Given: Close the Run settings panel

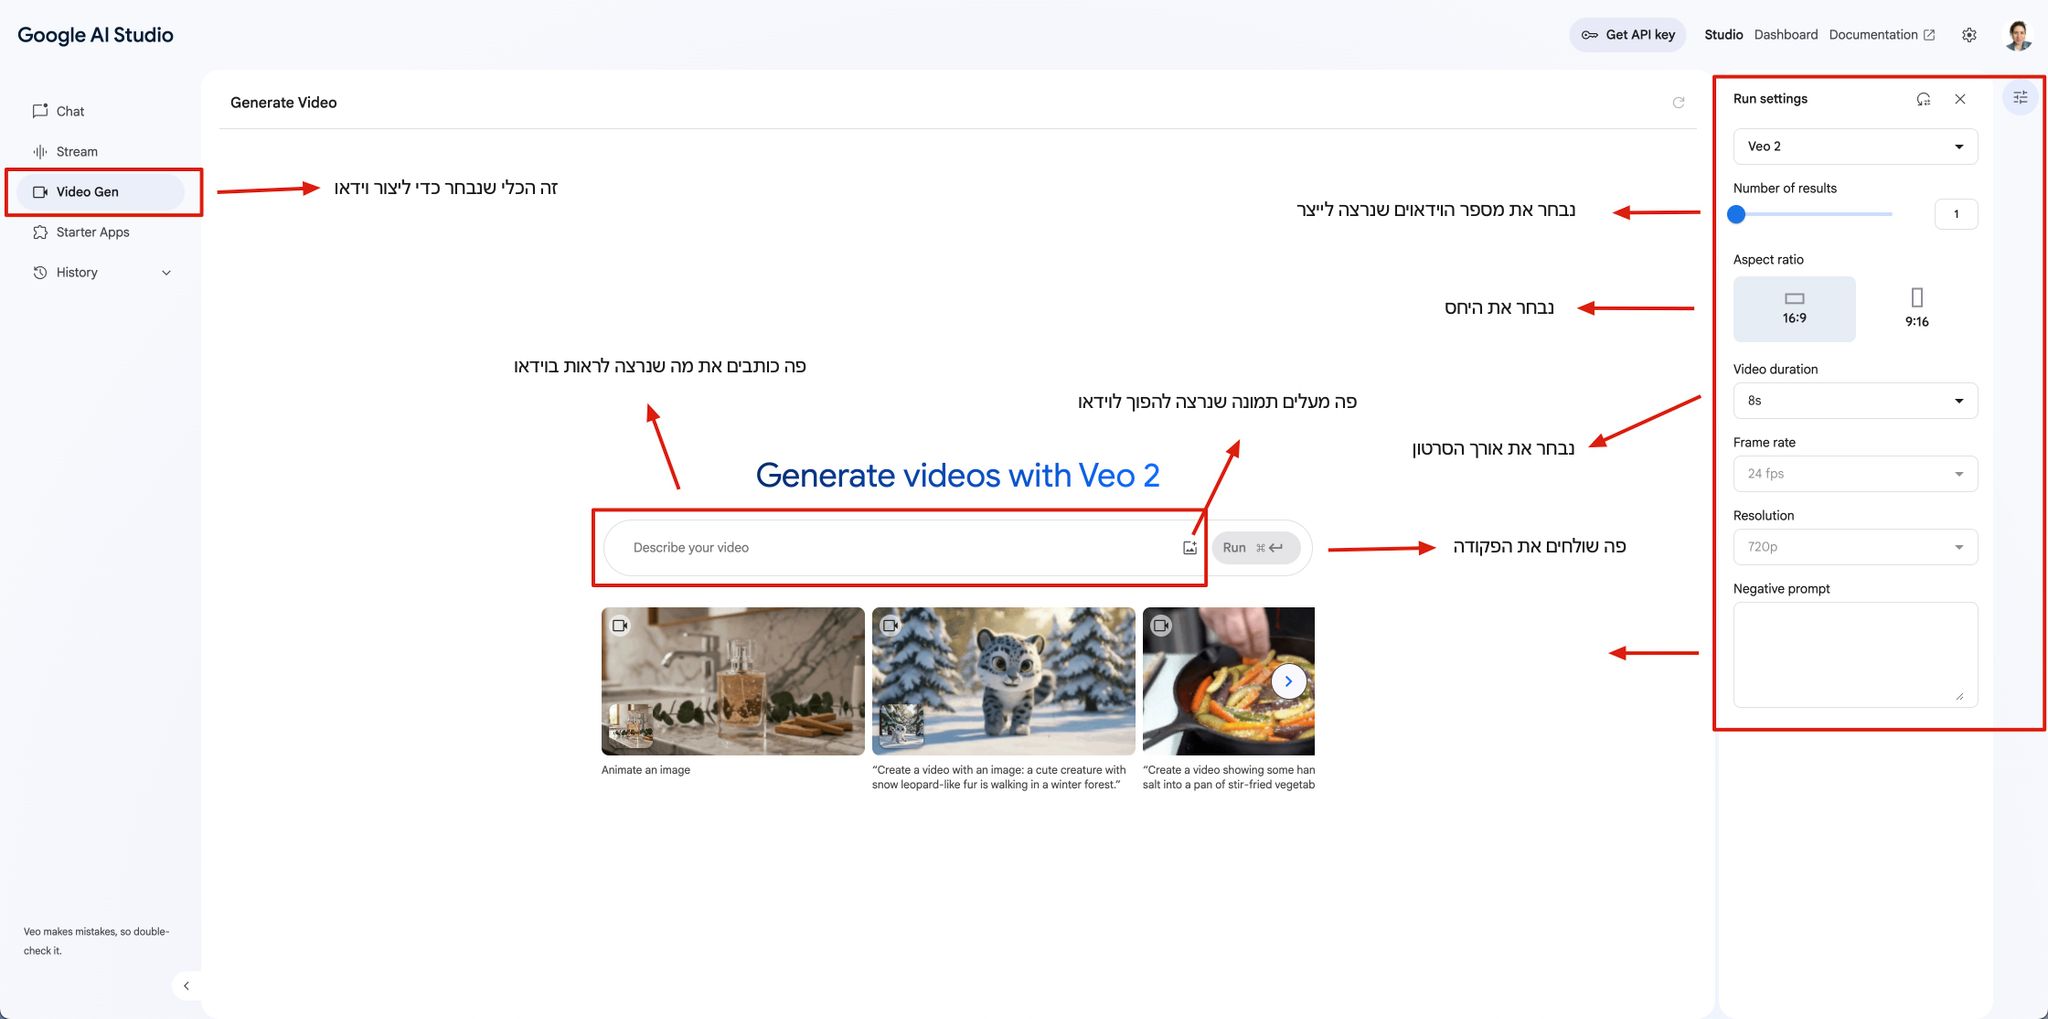Looking at the screenshot, I should tap(1960, 99).
